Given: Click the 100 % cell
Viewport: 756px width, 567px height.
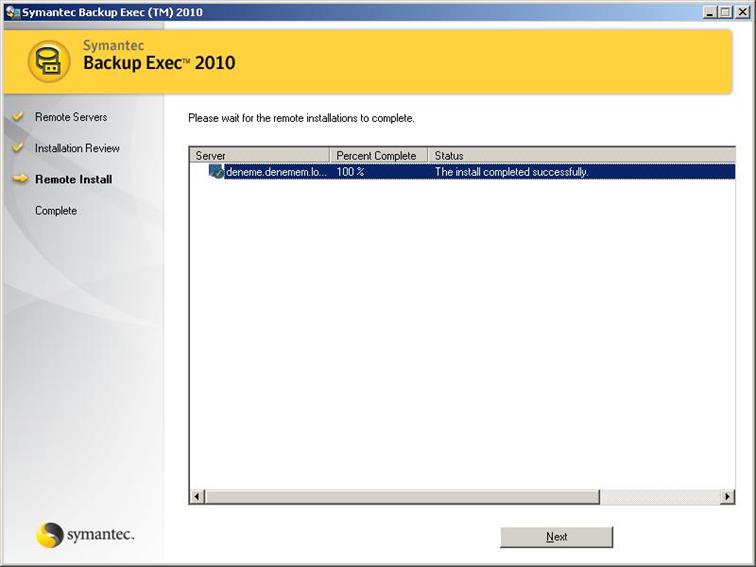Looking at the screenshot, I should pyautogui.click(x=351, y=172).
